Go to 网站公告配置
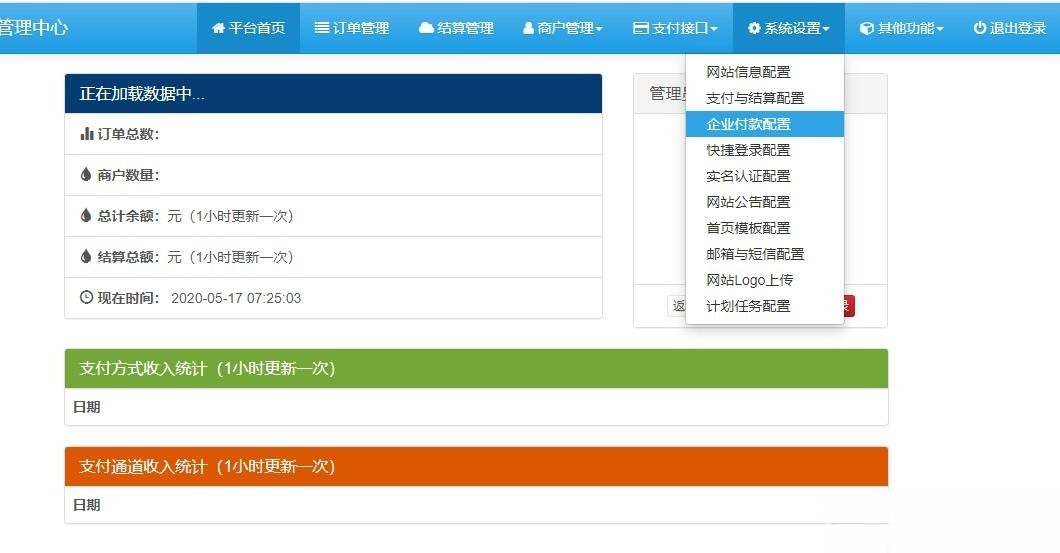This screenshot has width=1060, height=553. click(x=748, y=202)
